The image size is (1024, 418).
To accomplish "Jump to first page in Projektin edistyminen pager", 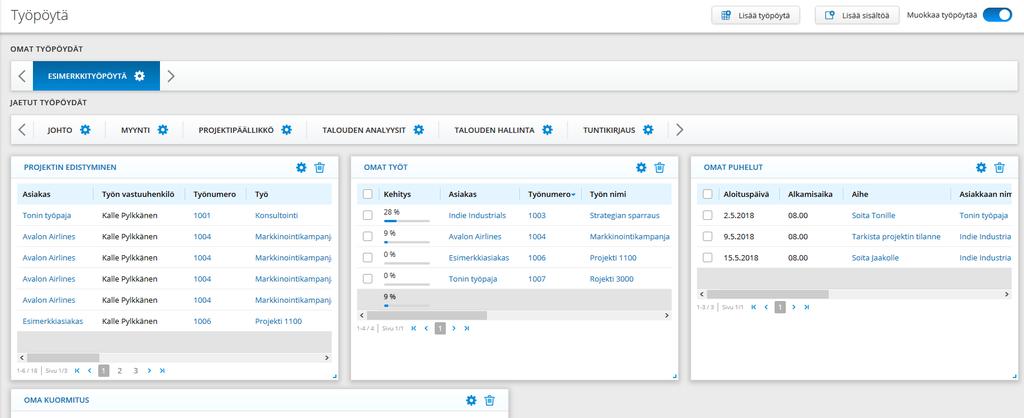I will [77, 371].
